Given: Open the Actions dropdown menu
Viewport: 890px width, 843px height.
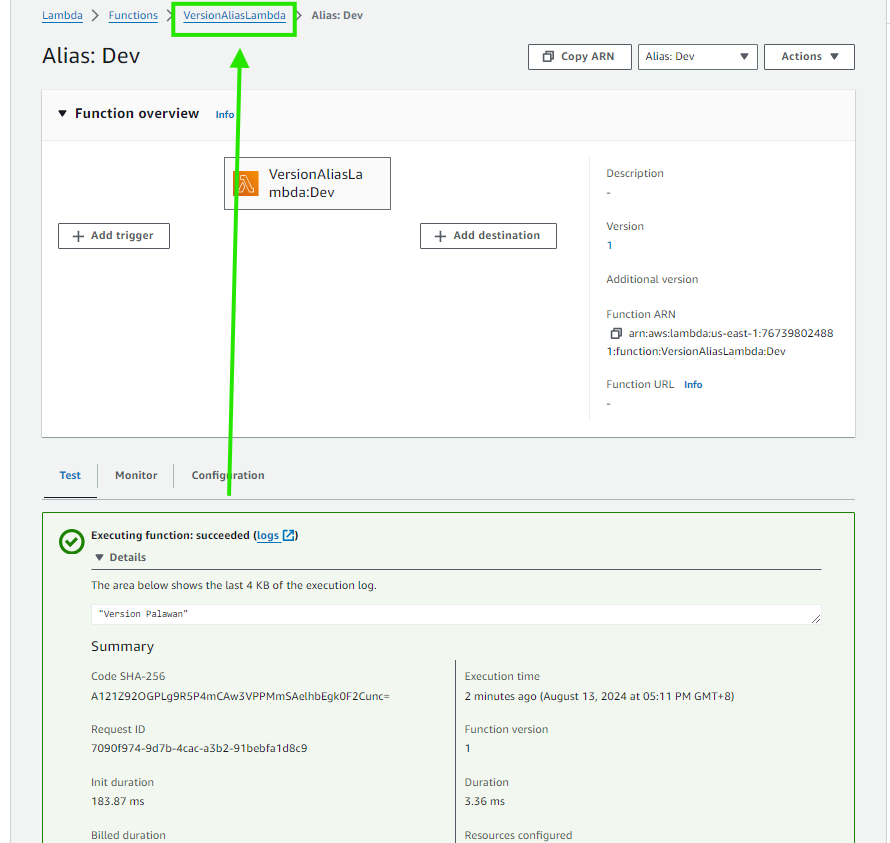Looking at the screenshot, I should click(810, 57).
